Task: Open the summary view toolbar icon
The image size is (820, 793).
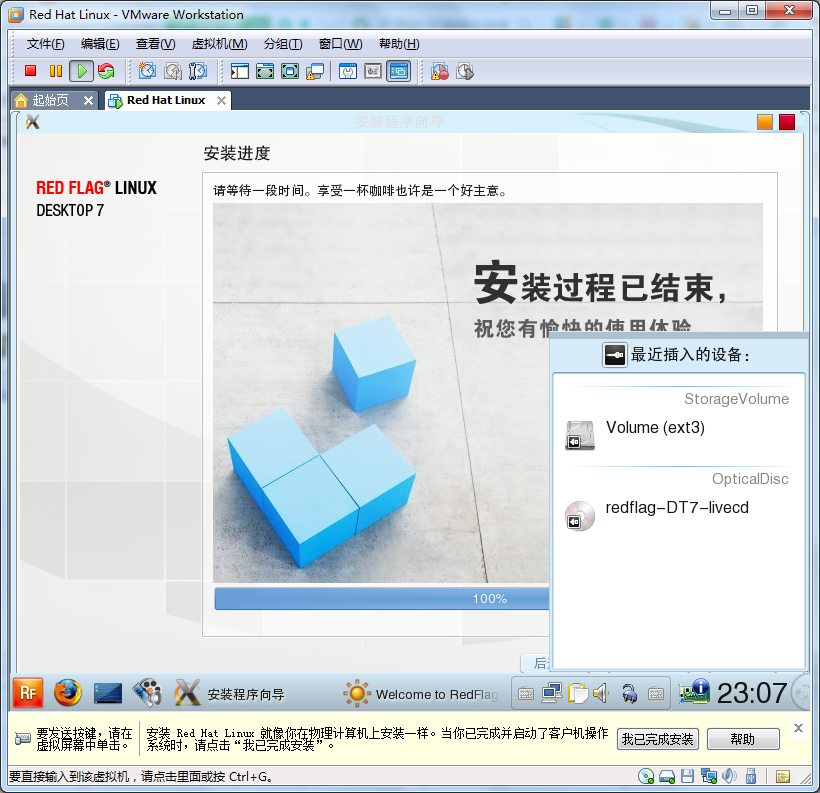Action: pyautogui.click(x=348, y=71)
